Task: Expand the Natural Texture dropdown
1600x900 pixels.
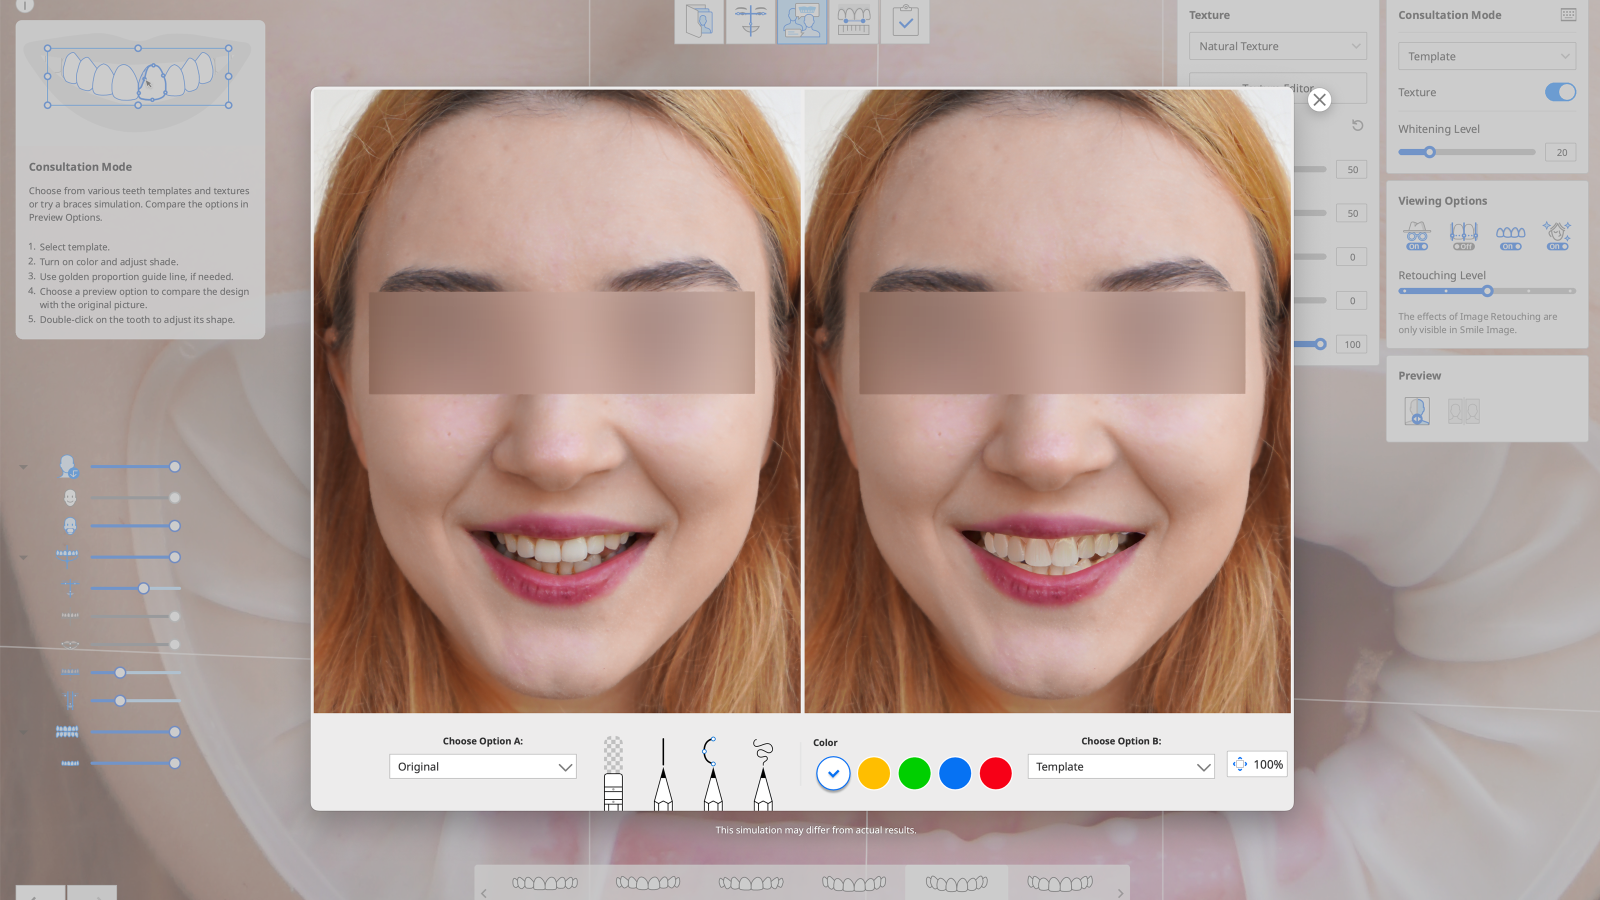Action: pos(1278,46)
